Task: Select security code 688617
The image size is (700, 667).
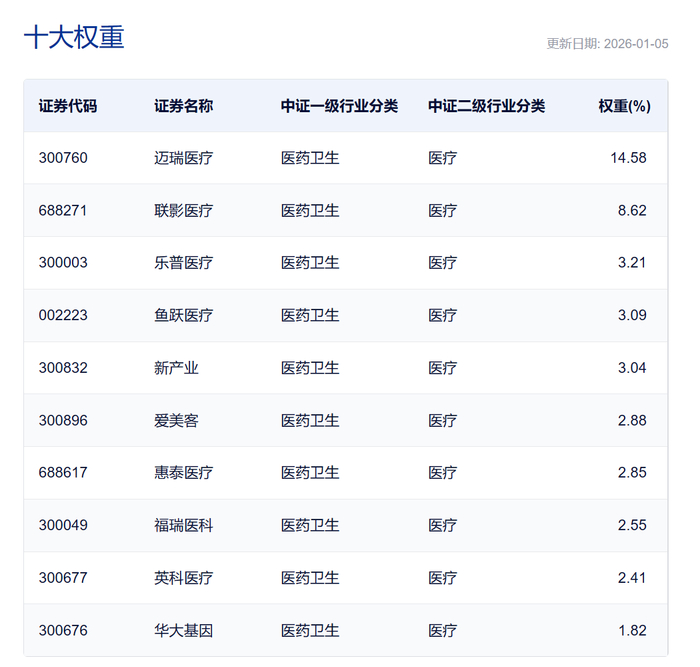Action: tap(63, 472)
